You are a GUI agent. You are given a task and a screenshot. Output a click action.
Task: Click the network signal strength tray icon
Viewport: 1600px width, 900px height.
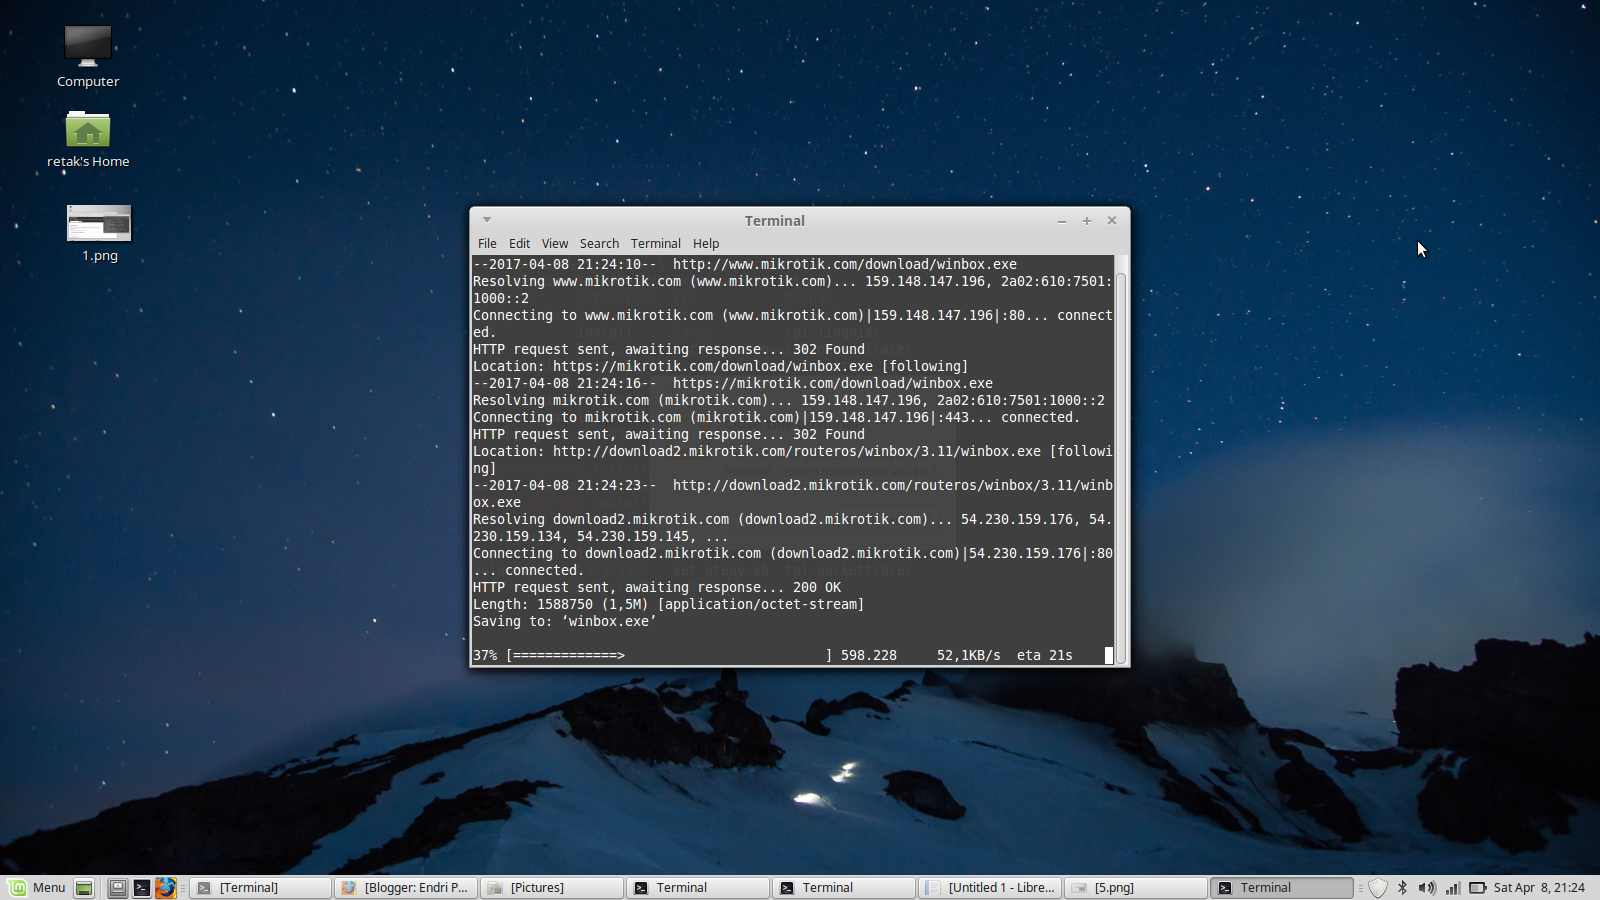pyautogui.click(x=1453, y=887)
